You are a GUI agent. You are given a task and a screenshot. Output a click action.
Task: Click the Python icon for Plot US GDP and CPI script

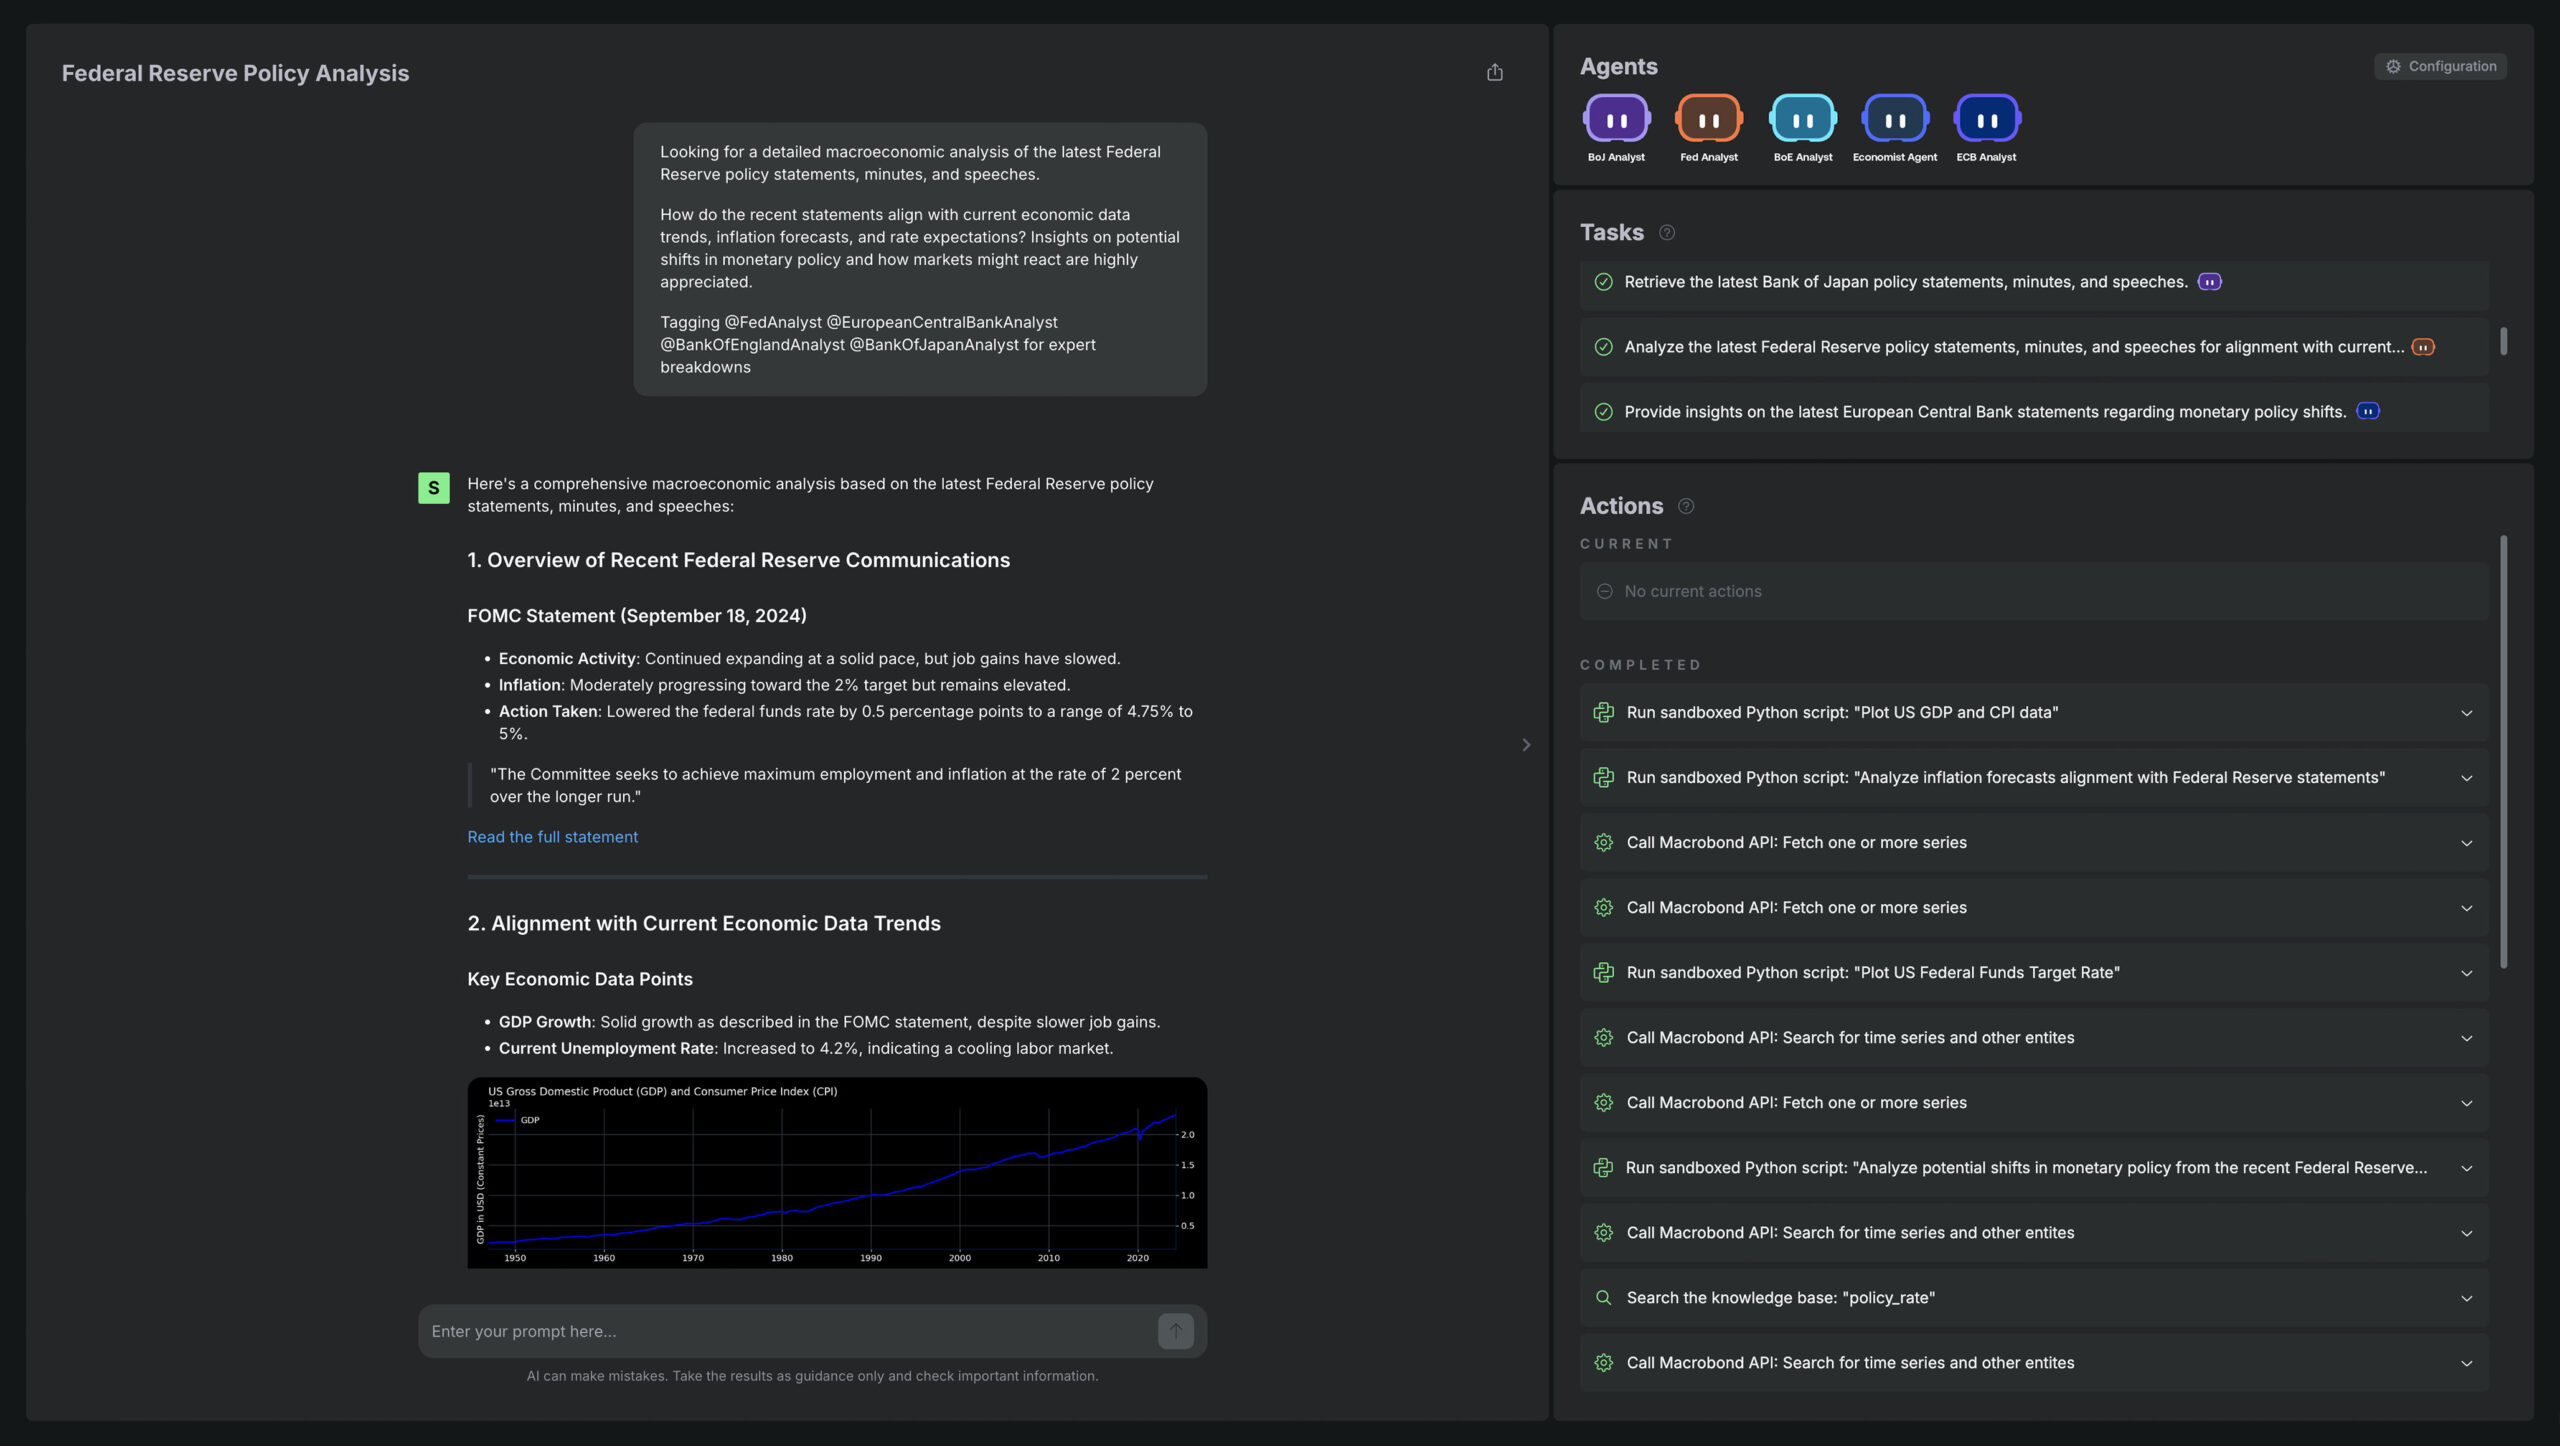(1603, 712)
